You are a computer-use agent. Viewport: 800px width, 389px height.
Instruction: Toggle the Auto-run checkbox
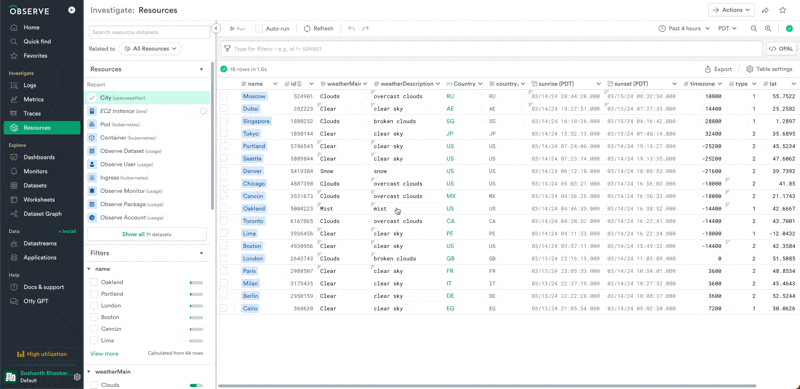[x=259, y=29]
